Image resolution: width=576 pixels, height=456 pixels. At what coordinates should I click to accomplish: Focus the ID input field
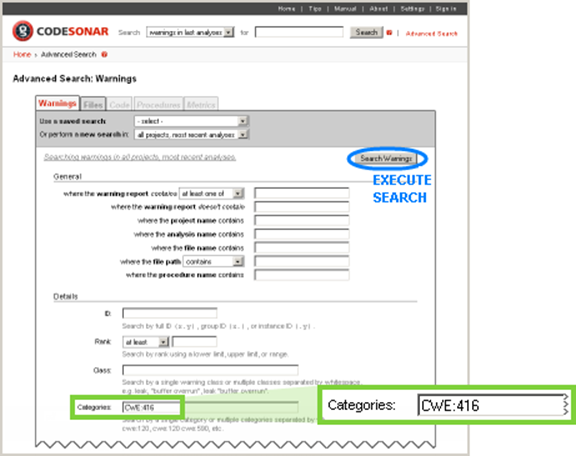tap(170, 313)
